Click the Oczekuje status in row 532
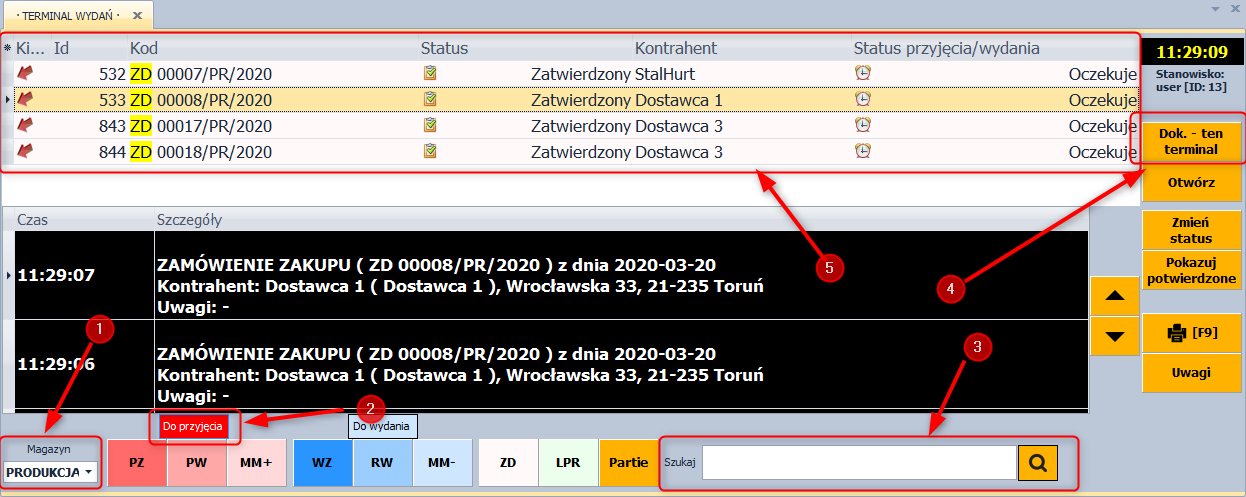 1103,73
